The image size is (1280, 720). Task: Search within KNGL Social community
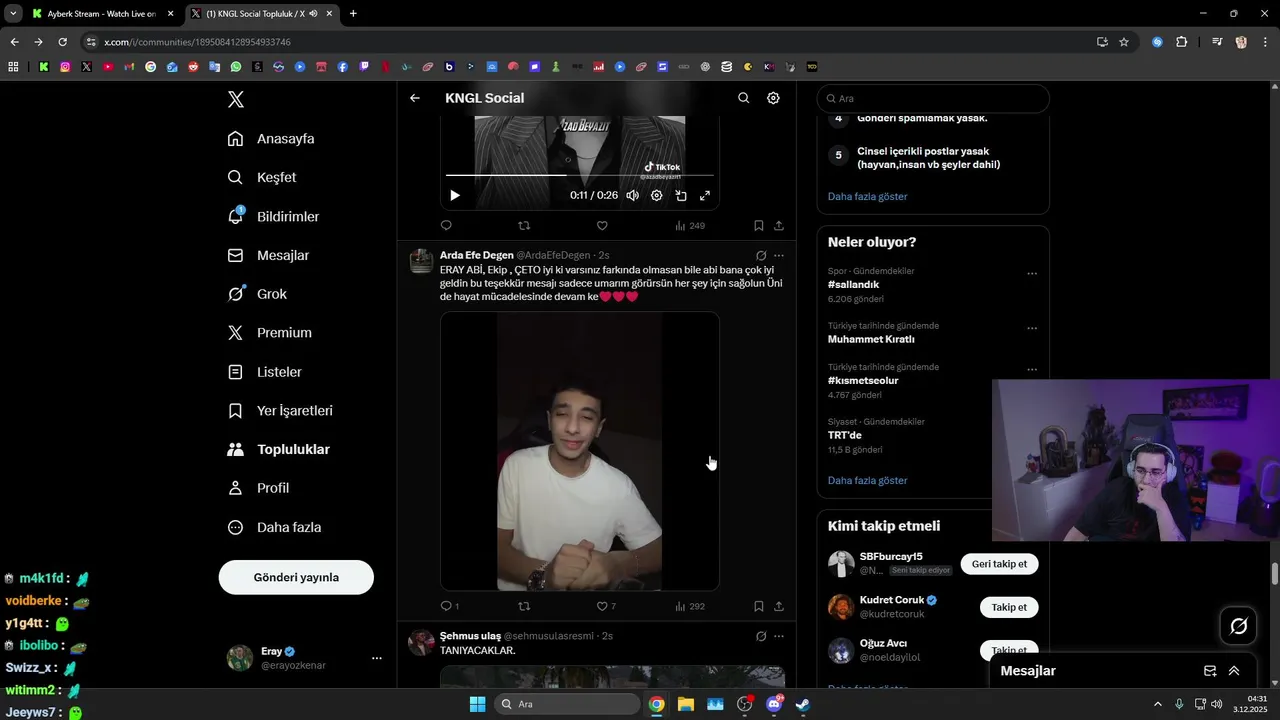click(743, 98)
